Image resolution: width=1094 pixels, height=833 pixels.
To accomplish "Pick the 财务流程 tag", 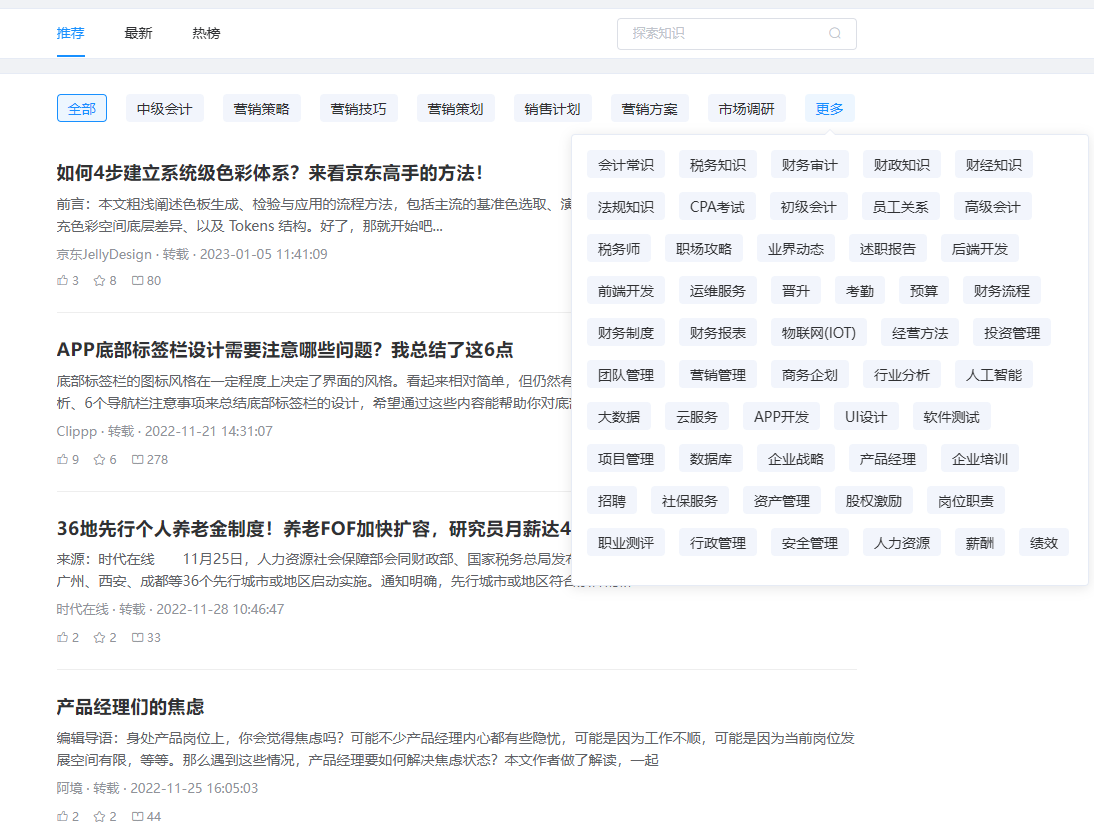I will point(1002,290).
